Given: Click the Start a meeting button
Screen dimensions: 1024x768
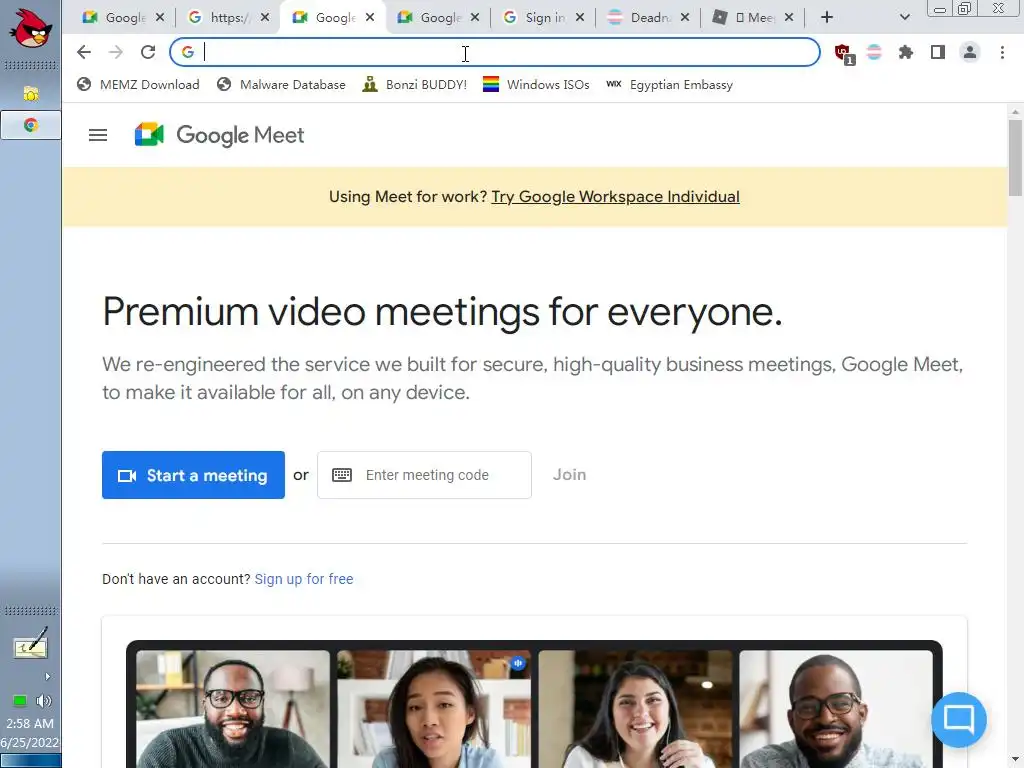Looking at the screenshot, I should pyautogui.click(x=193, y=475).
